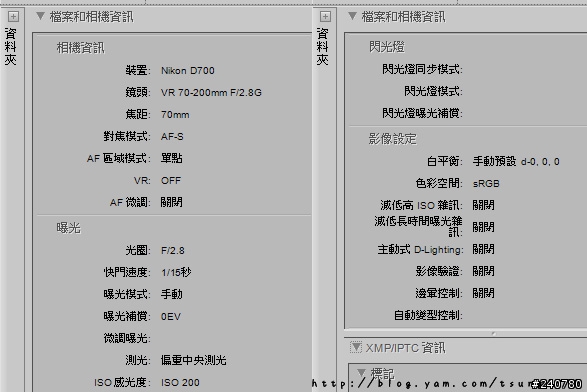This screenshot has height=392, width=587.
Task: Select the VR value OFF
Action: [x=171, y=180]
